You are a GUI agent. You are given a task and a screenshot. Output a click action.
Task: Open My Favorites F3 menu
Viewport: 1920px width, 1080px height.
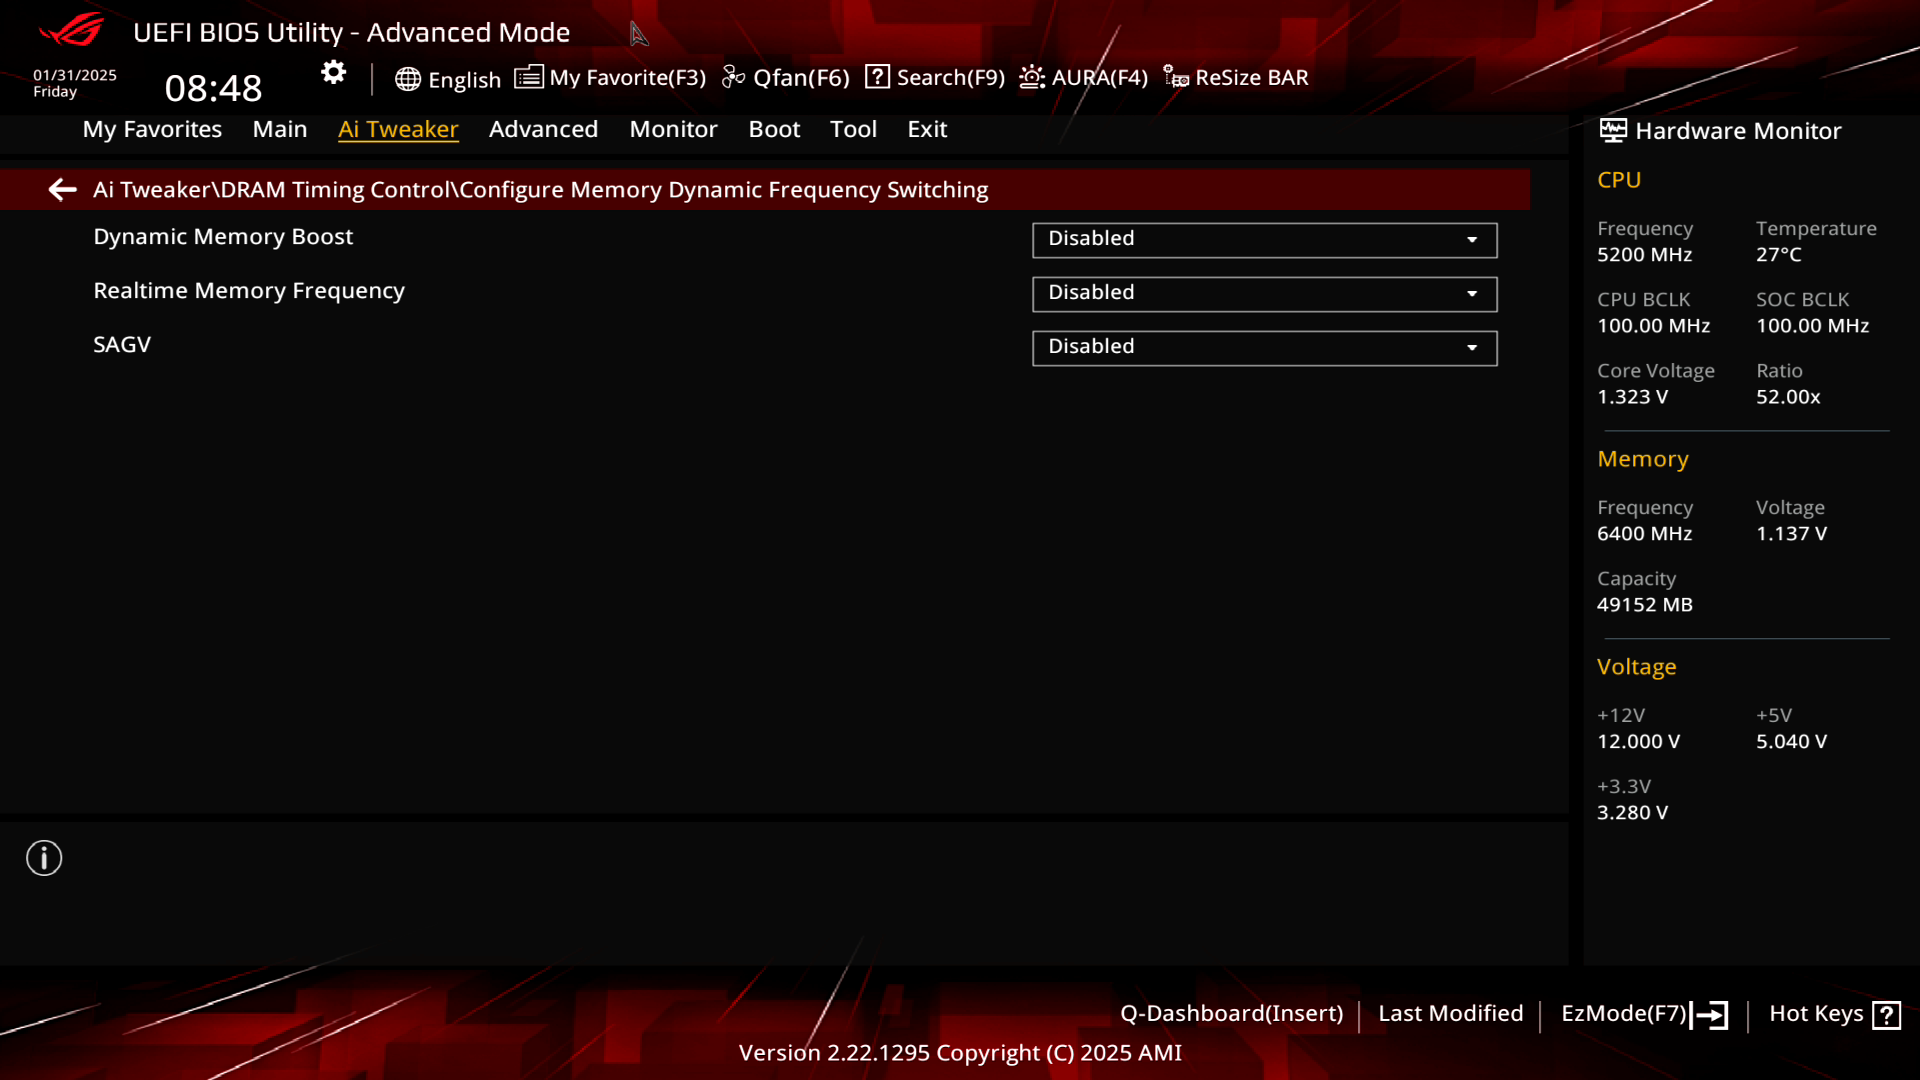[x=612, y=76]
